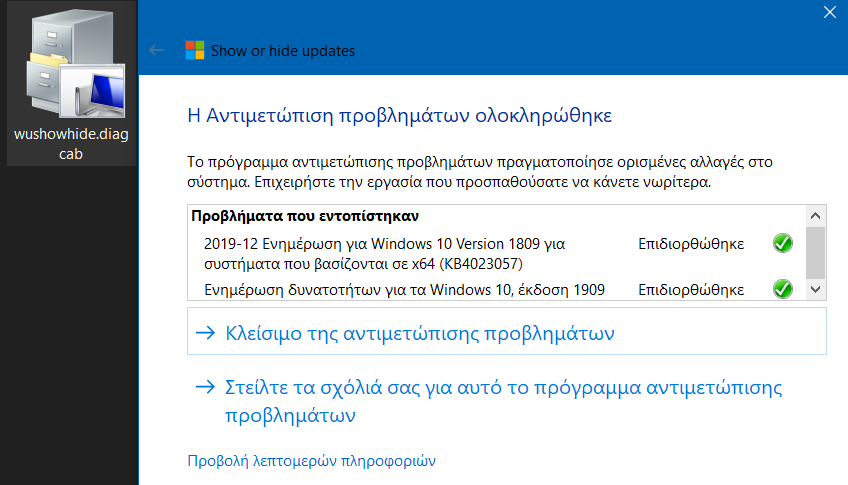The image size is (848, 485).
Task: Click the Microsoft logo beside Show or hide updates
Action: (x=195, y=50)
